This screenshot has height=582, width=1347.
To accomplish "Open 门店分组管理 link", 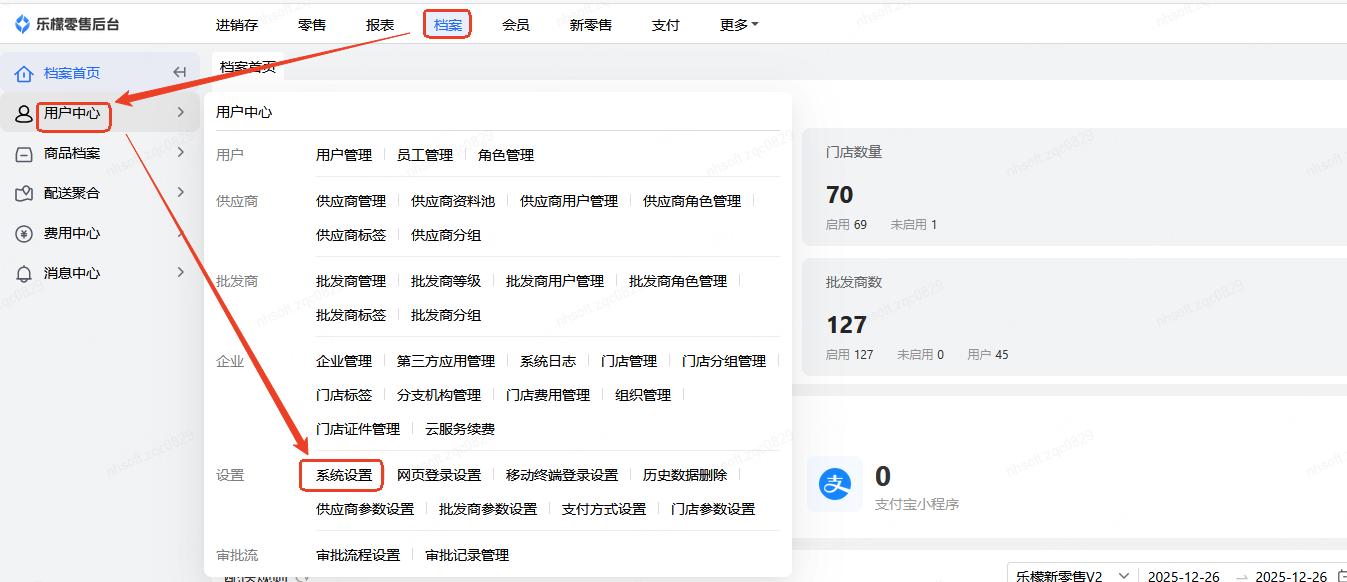I will 724,361.
